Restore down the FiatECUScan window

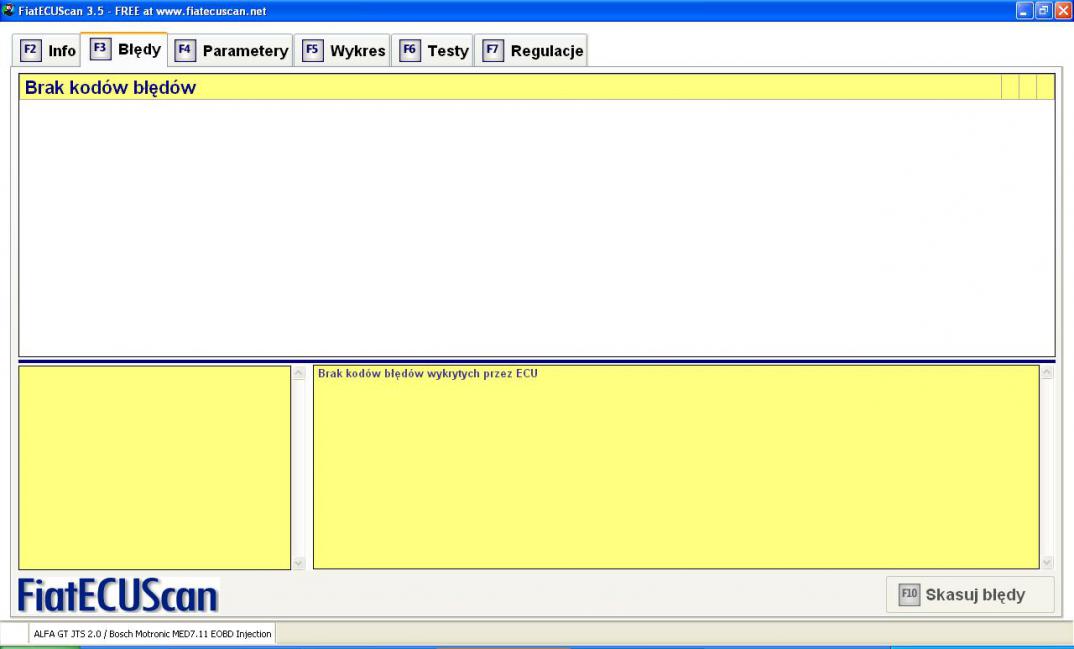point(1043,10)
